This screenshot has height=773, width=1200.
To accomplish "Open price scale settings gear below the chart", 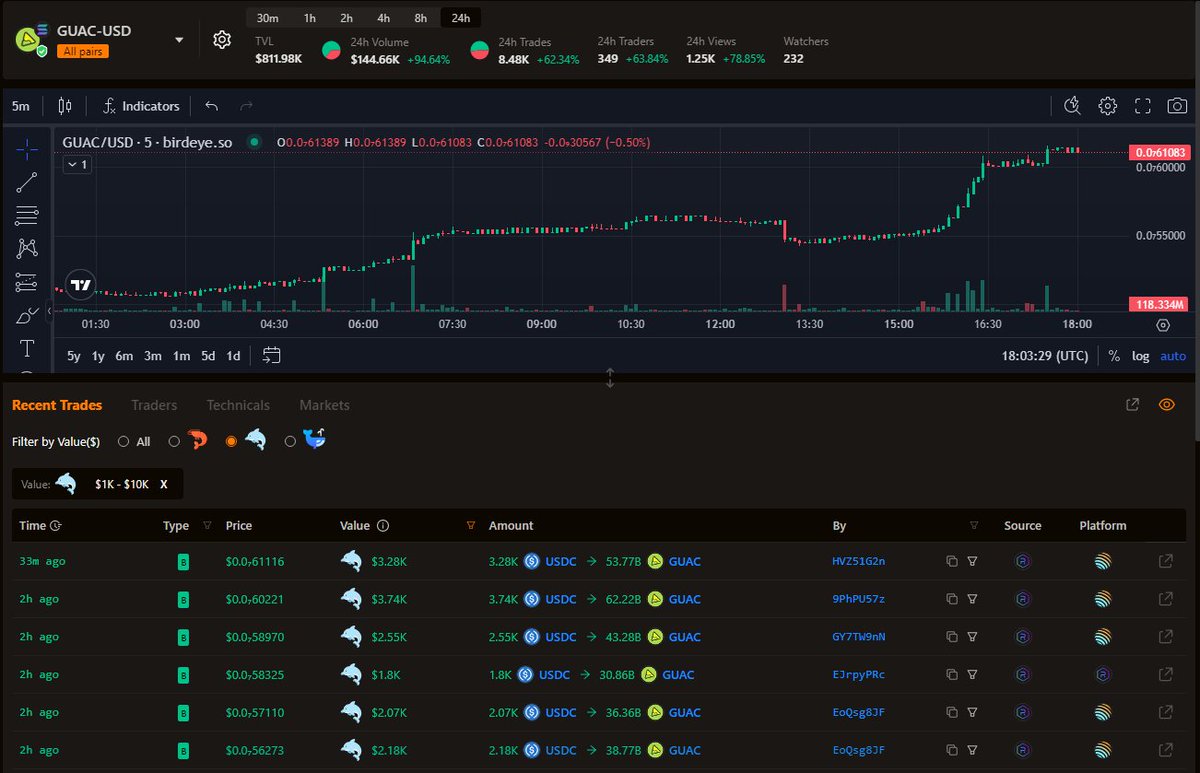I will tap(1162, 325).
